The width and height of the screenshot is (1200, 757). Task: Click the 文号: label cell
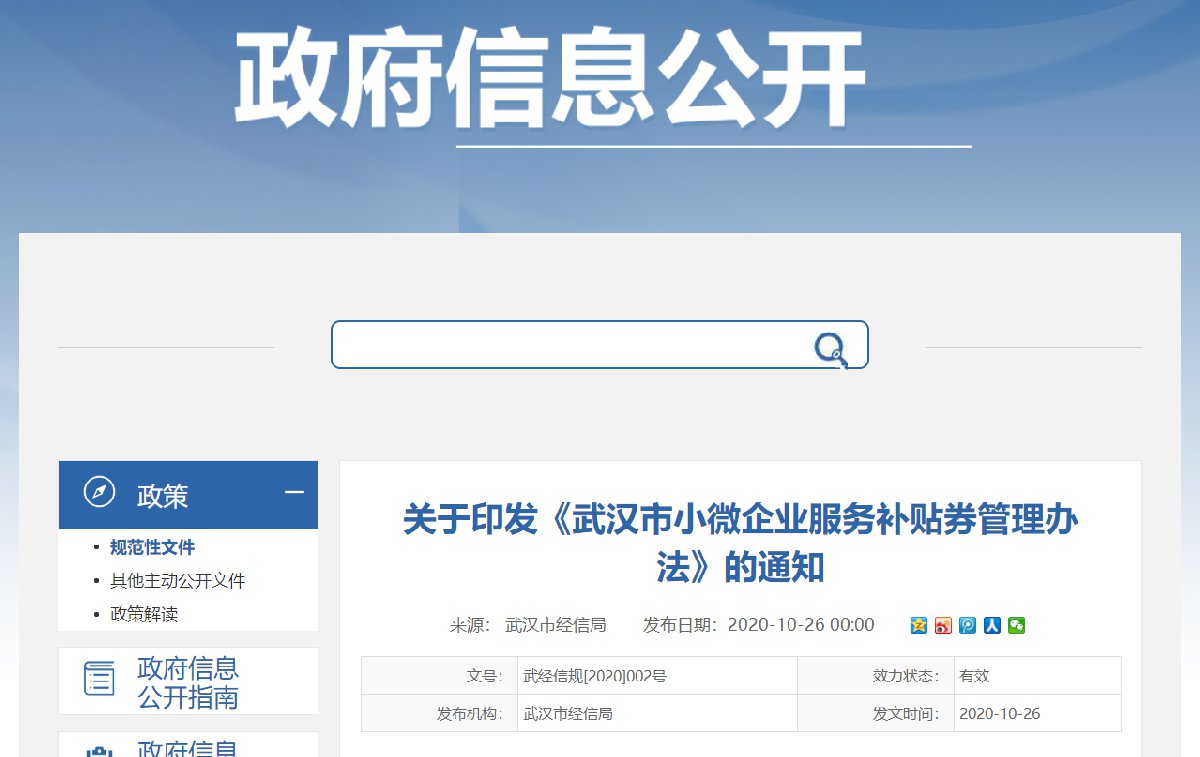[439, 676]
